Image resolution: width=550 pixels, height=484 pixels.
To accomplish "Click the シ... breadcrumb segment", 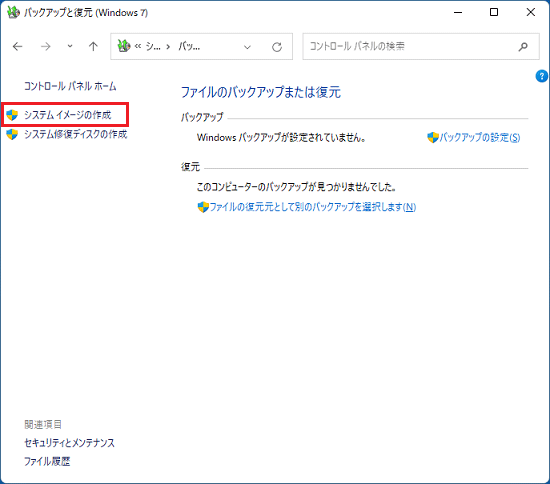I will [153, 46].
